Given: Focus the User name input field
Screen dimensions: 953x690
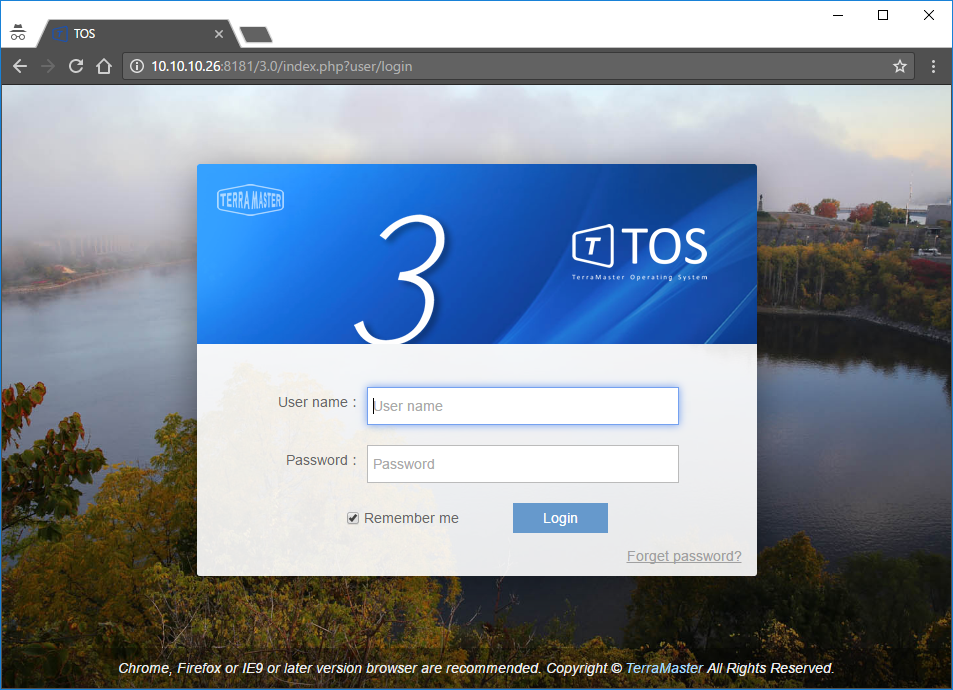Looking at the screenshot, I should coord(523,406).
